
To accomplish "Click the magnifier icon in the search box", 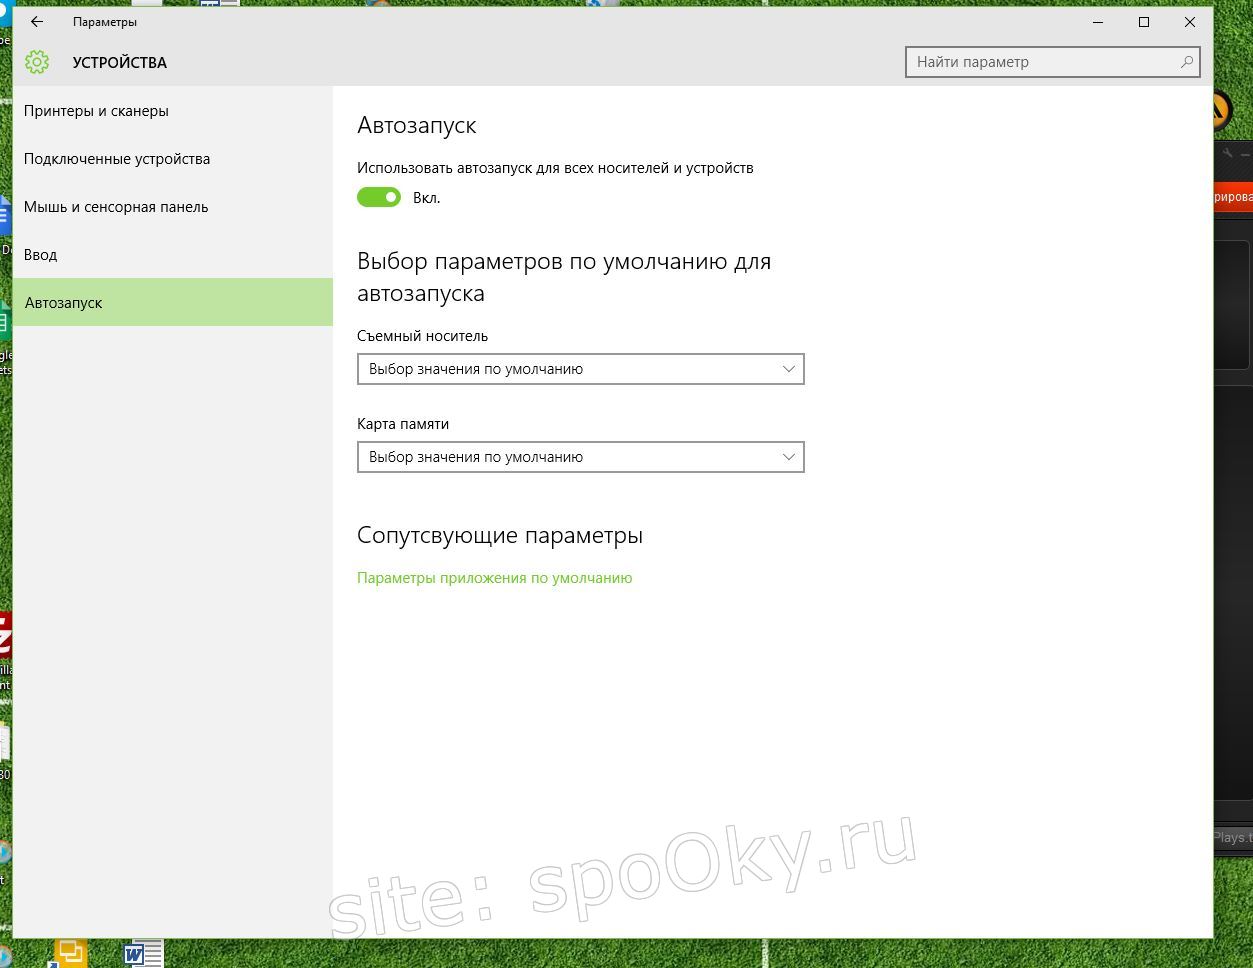I will (1187, 62).
